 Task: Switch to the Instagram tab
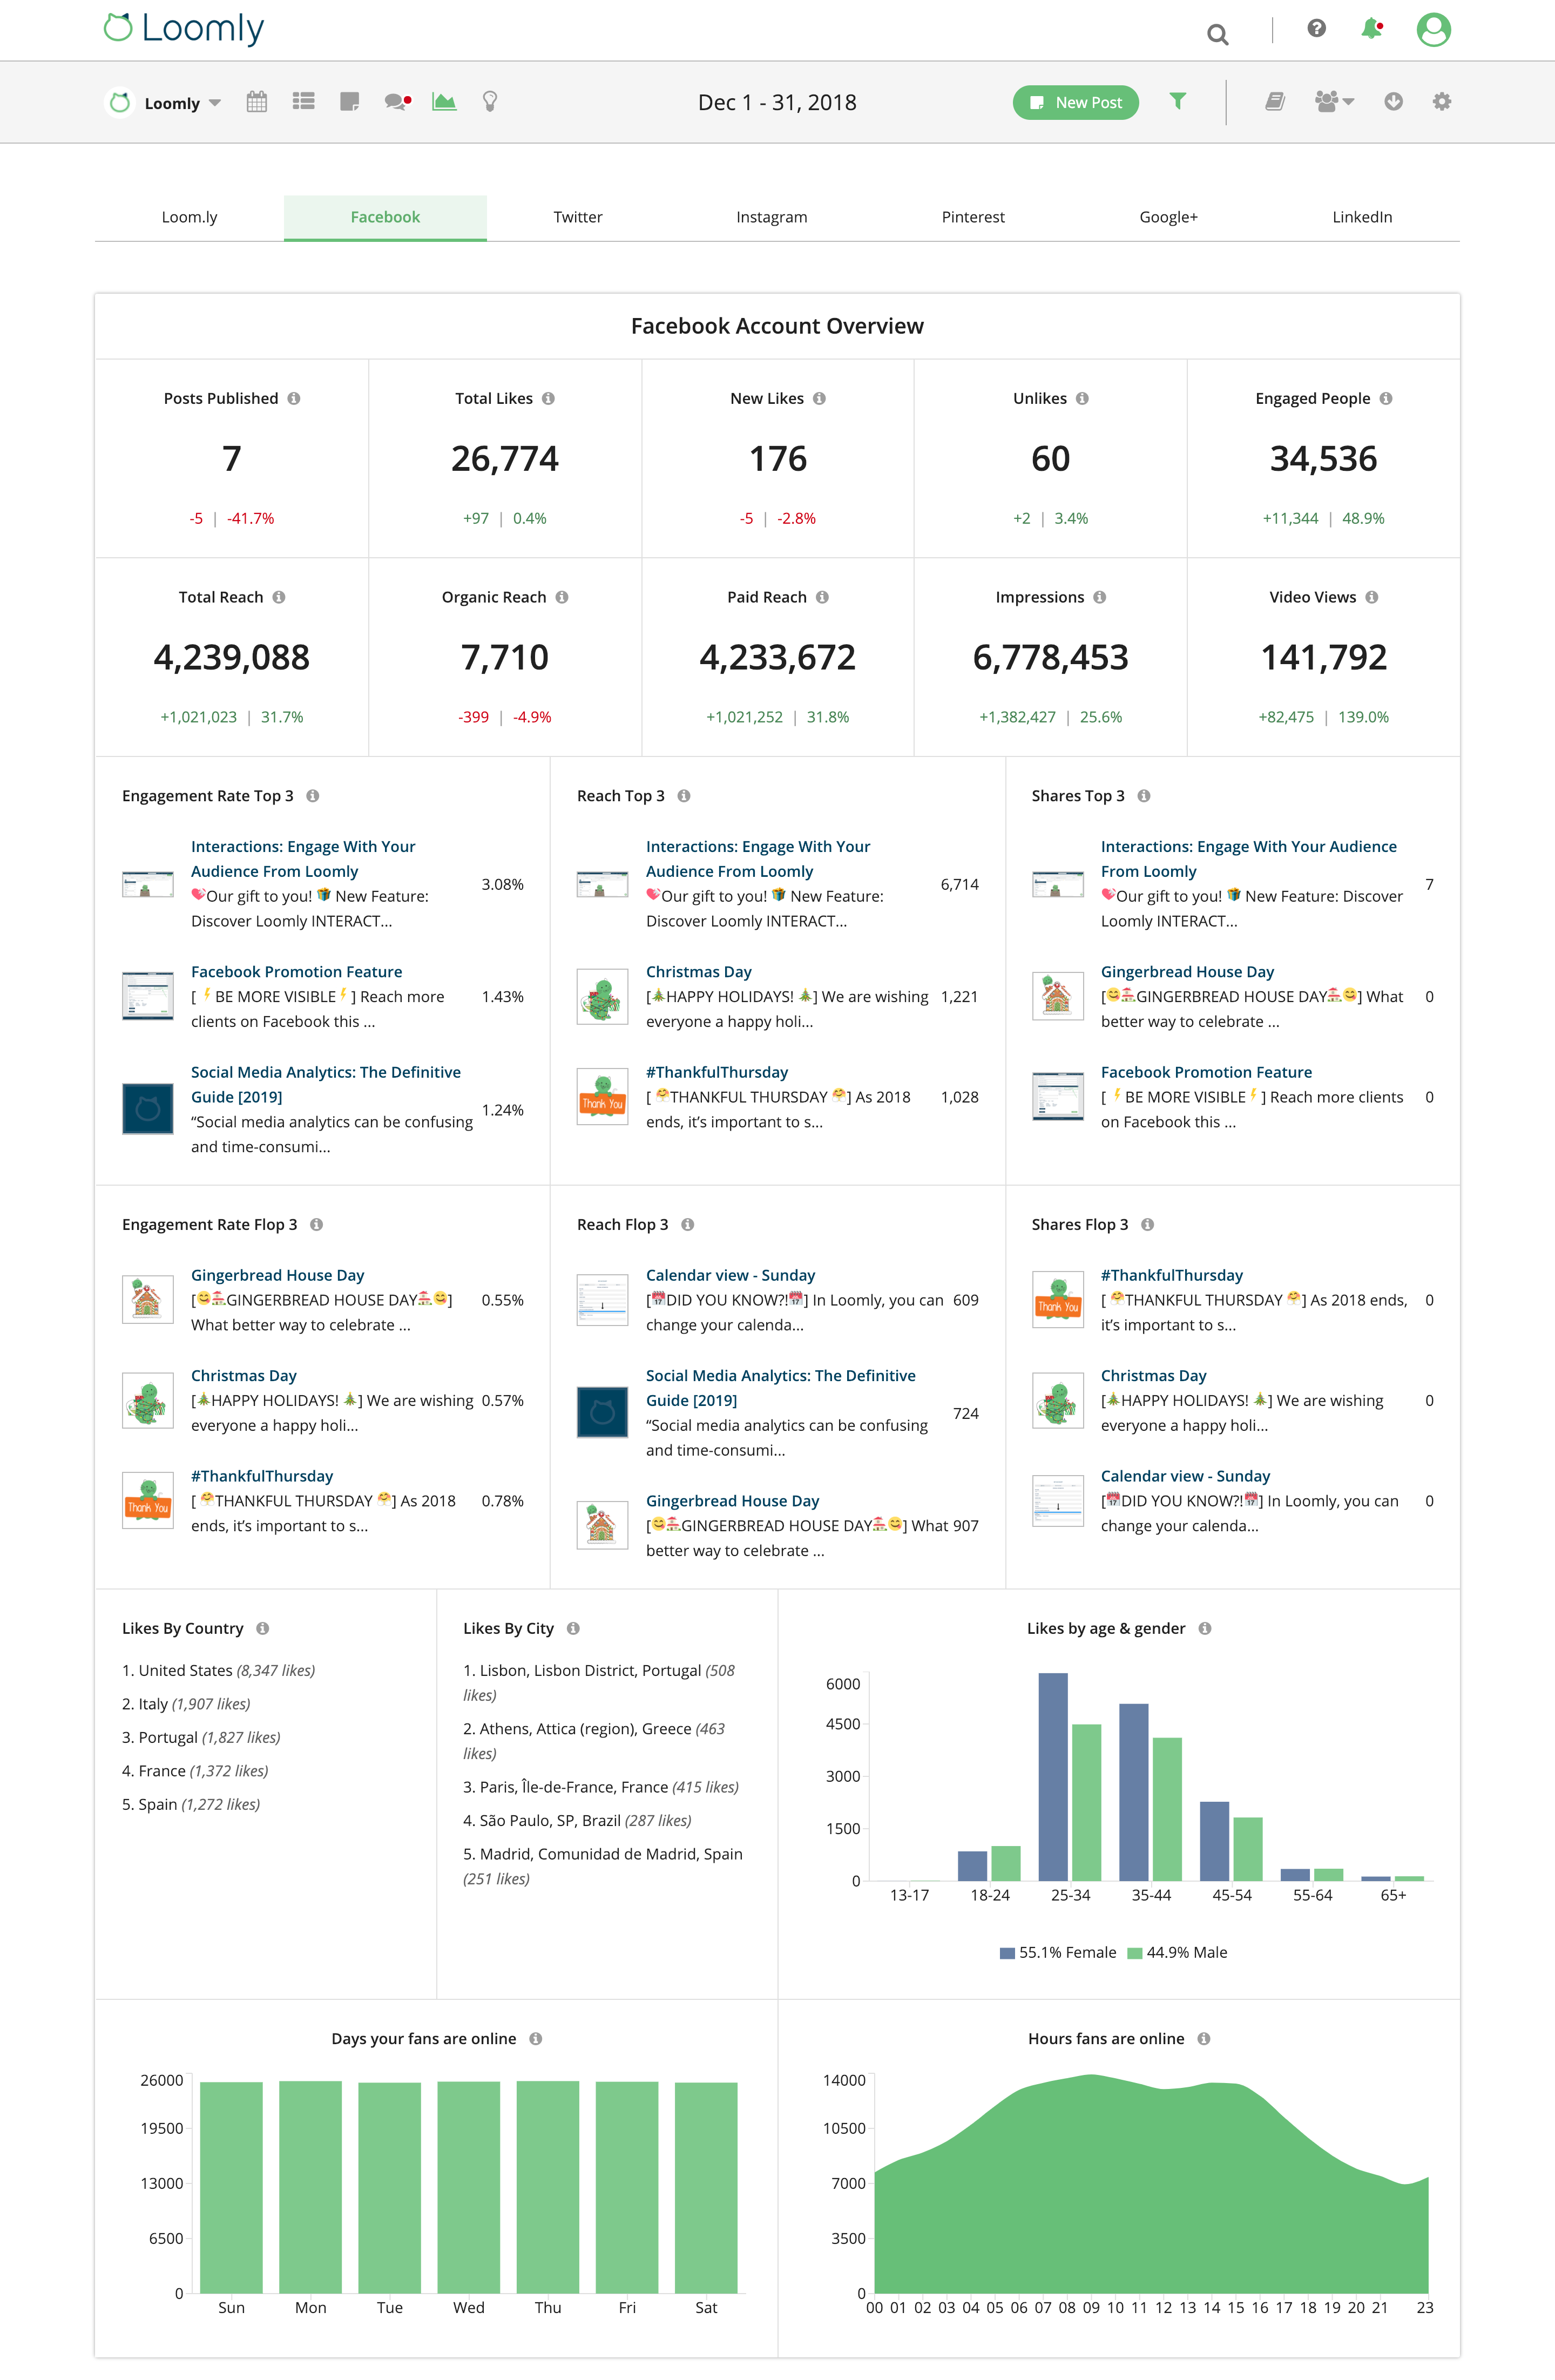click(771, 216)
